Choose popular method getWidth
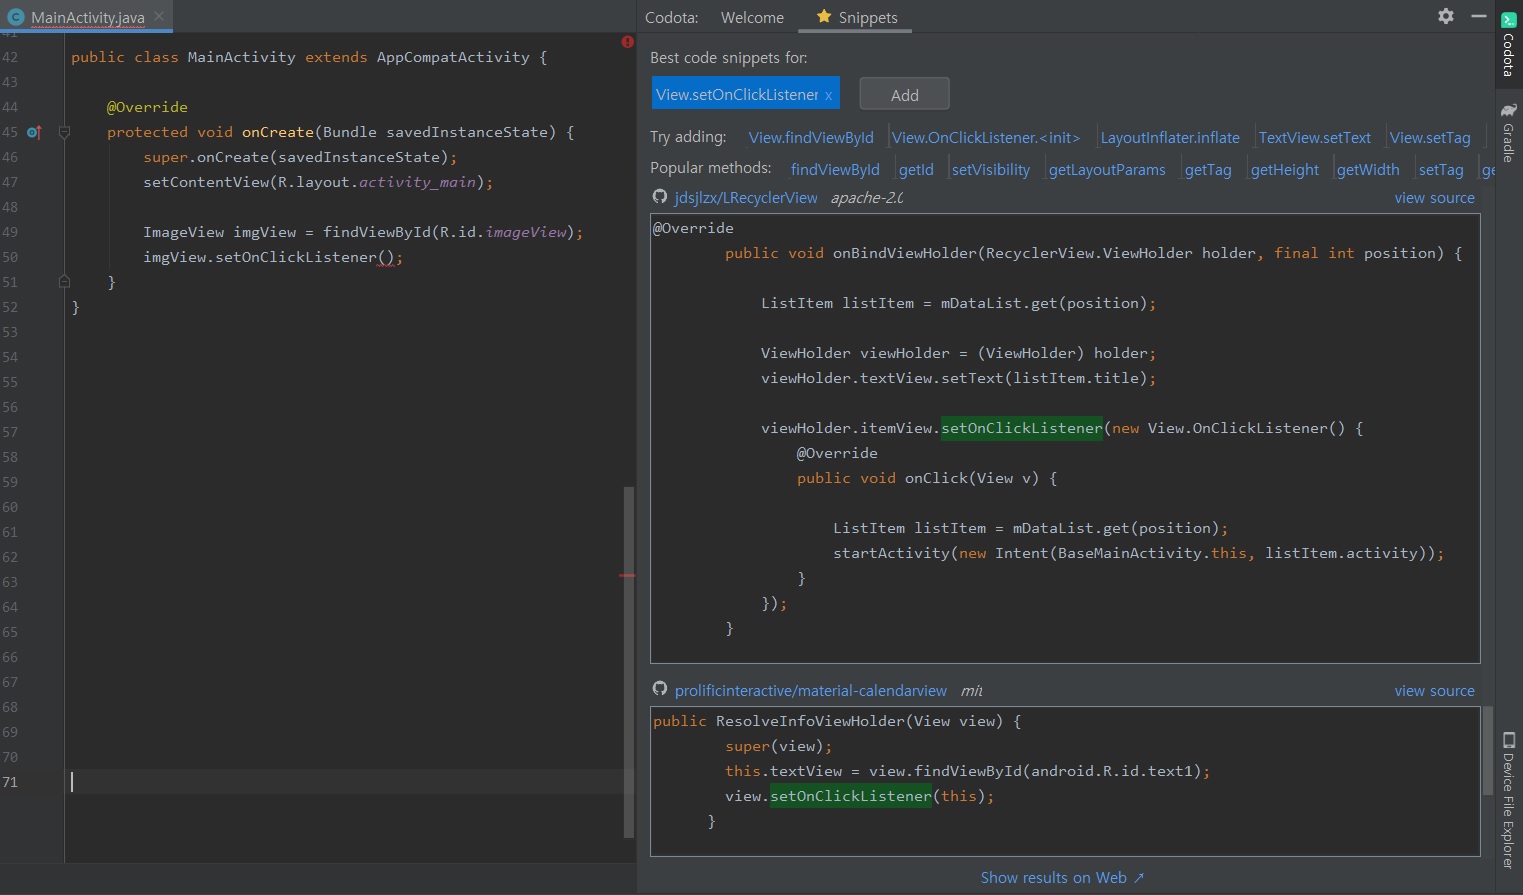 click(1368, 170)
